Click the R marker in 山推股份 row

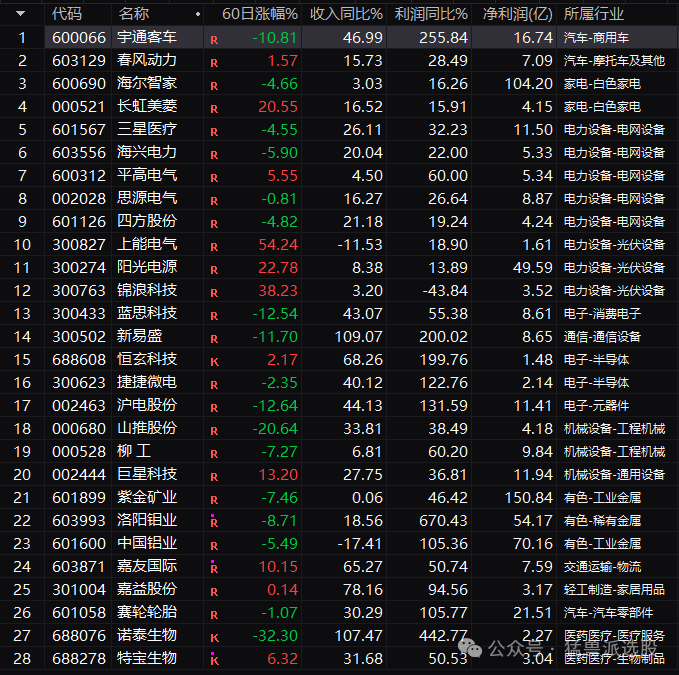[214, 430]
